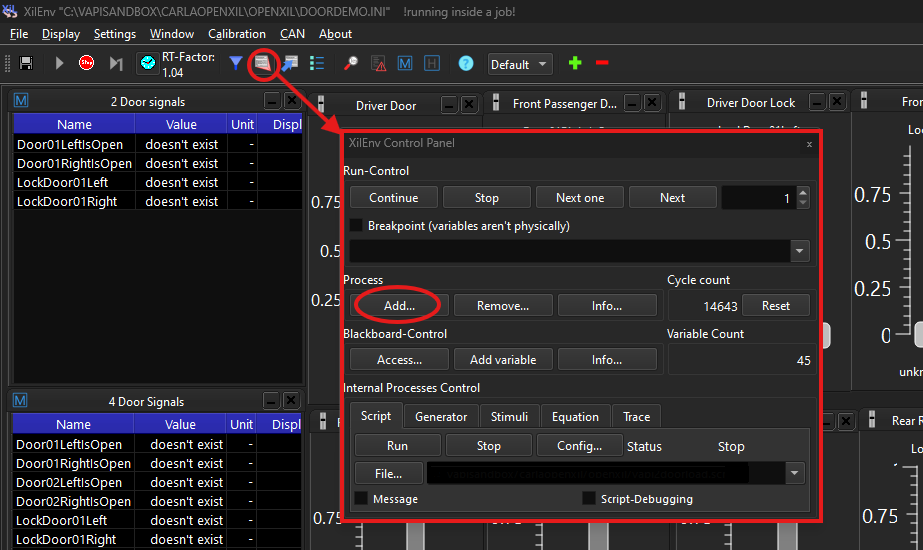Viewport: 923px width, 550px height.
Task: Open the Default layout dropdown
Action: (x=519, y=64)
